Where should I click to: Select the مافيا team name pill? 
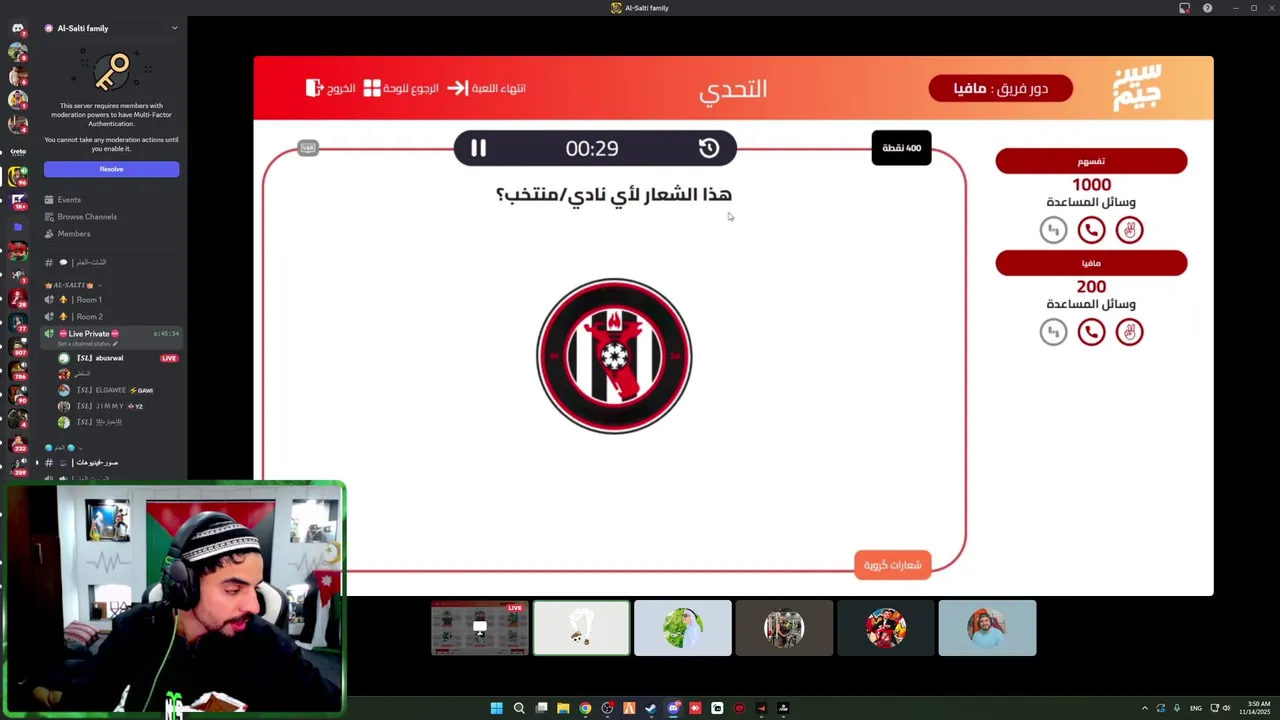(1091, 263)
